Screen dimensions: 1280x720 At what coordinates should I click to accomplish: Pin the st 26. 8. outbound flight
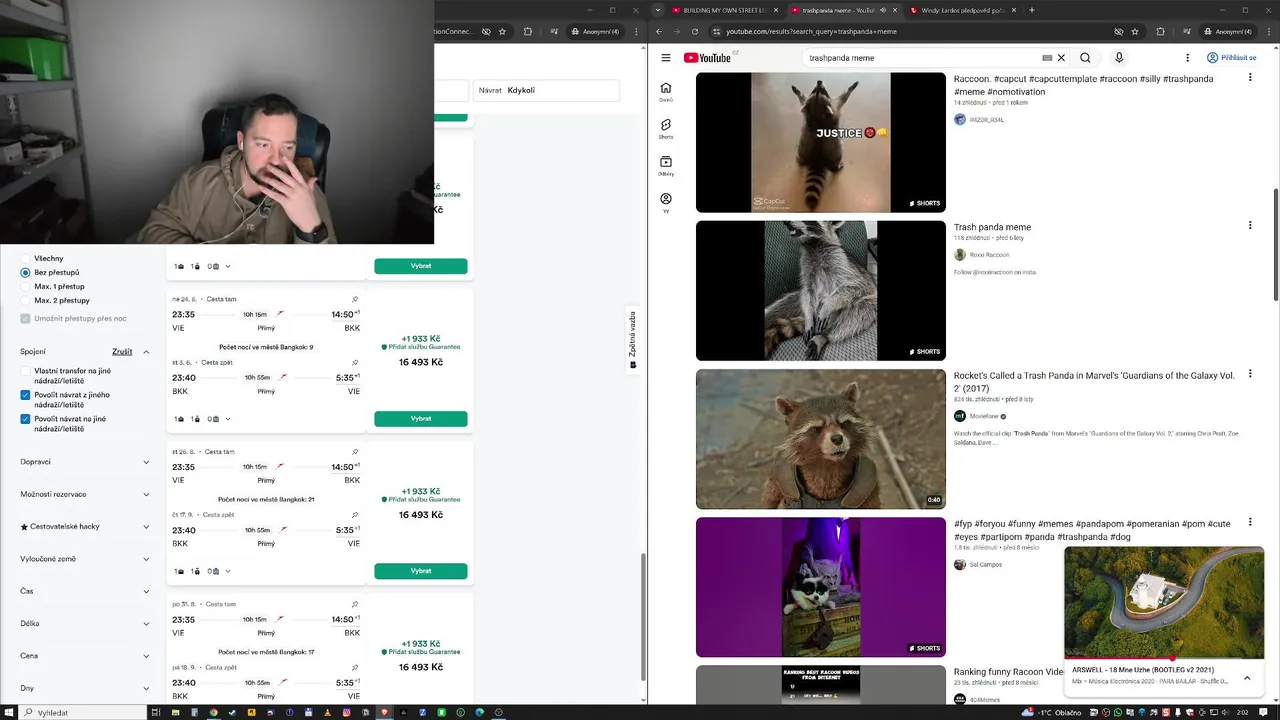coord(355,452)
